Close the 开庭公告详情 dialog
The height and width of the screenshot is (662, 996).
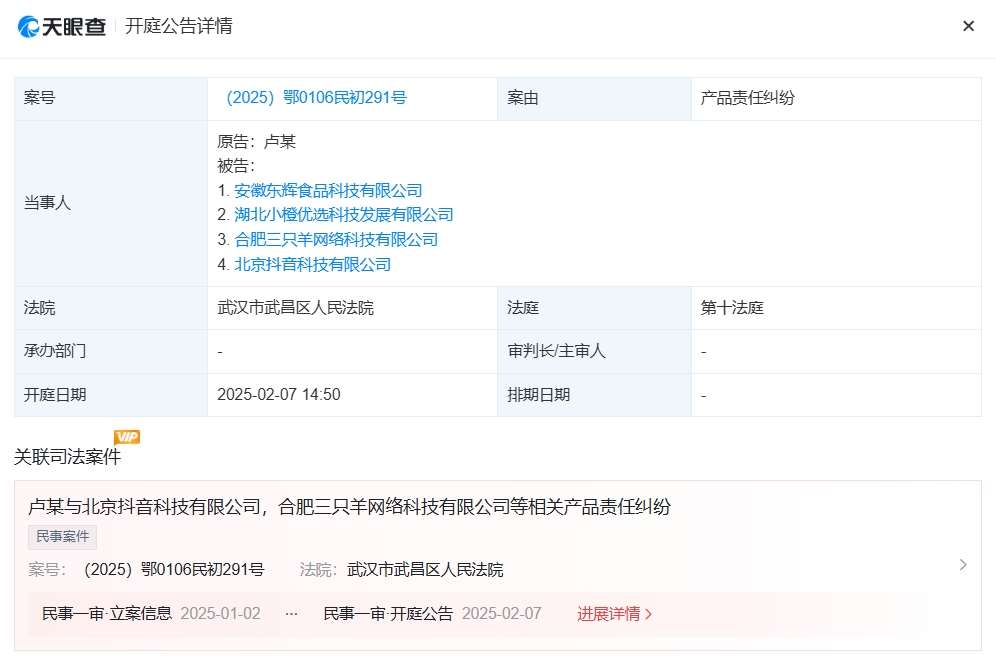968,26
